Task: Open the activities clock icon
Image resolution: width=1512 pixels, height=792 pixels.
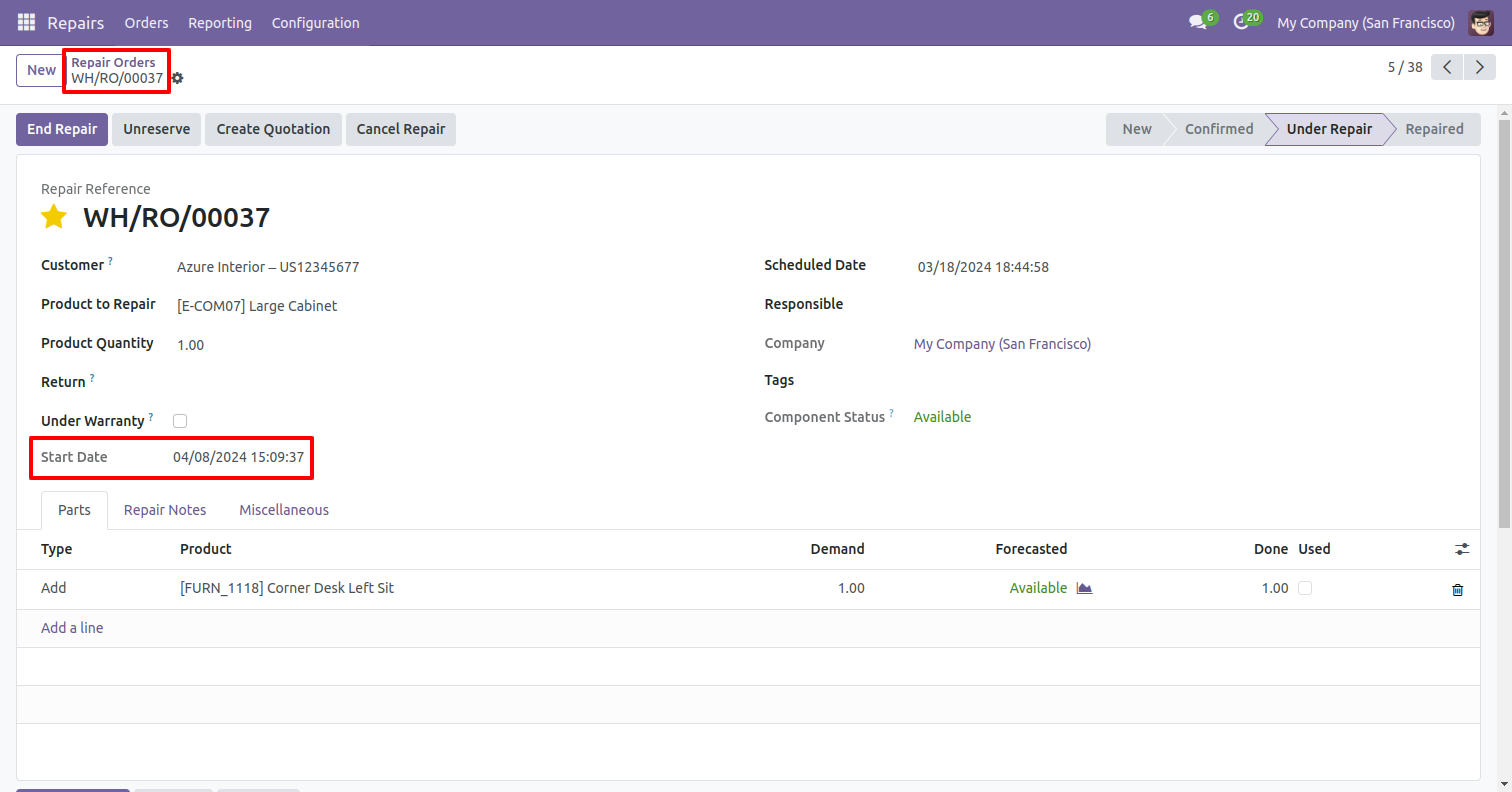Action: pos(1241,22)
